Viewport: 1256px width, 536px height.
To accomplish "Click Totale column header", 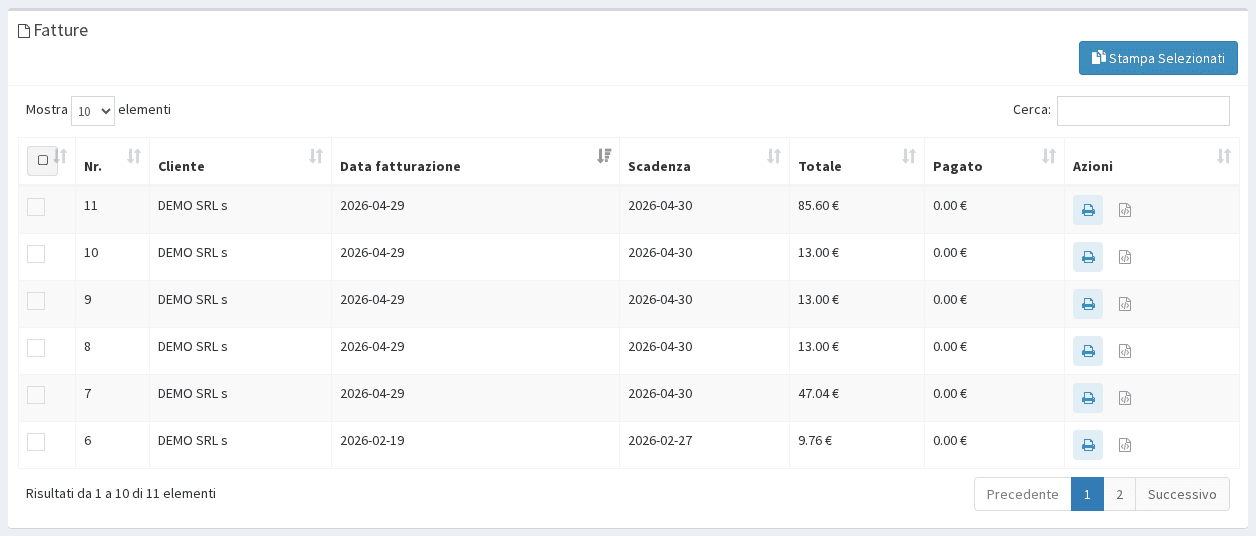I will (857, 161).
